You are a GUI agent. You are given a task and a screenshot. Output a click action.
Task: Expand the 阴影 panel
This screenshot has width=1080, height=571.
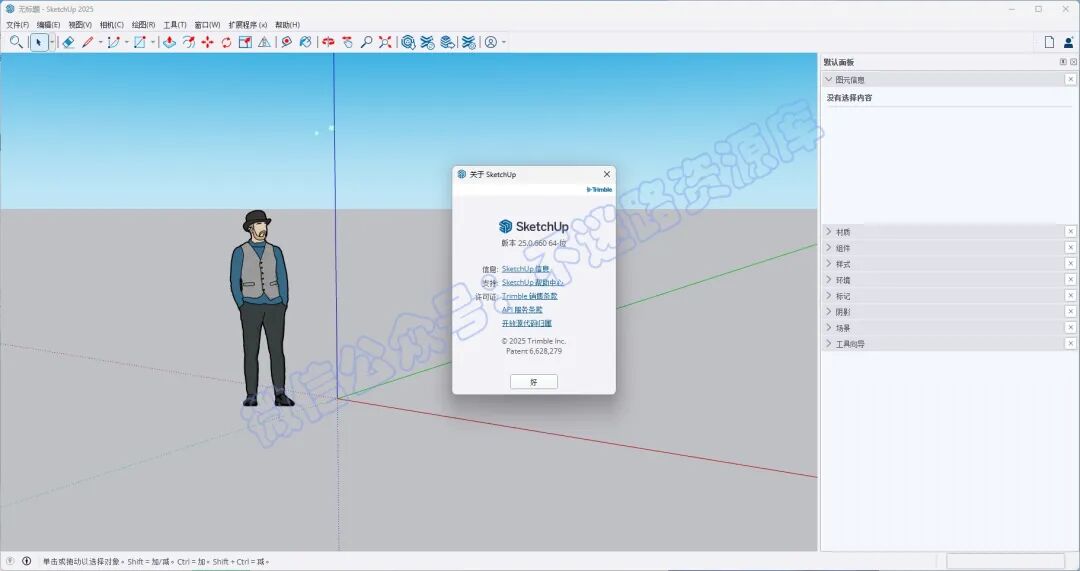pos(829,311)
